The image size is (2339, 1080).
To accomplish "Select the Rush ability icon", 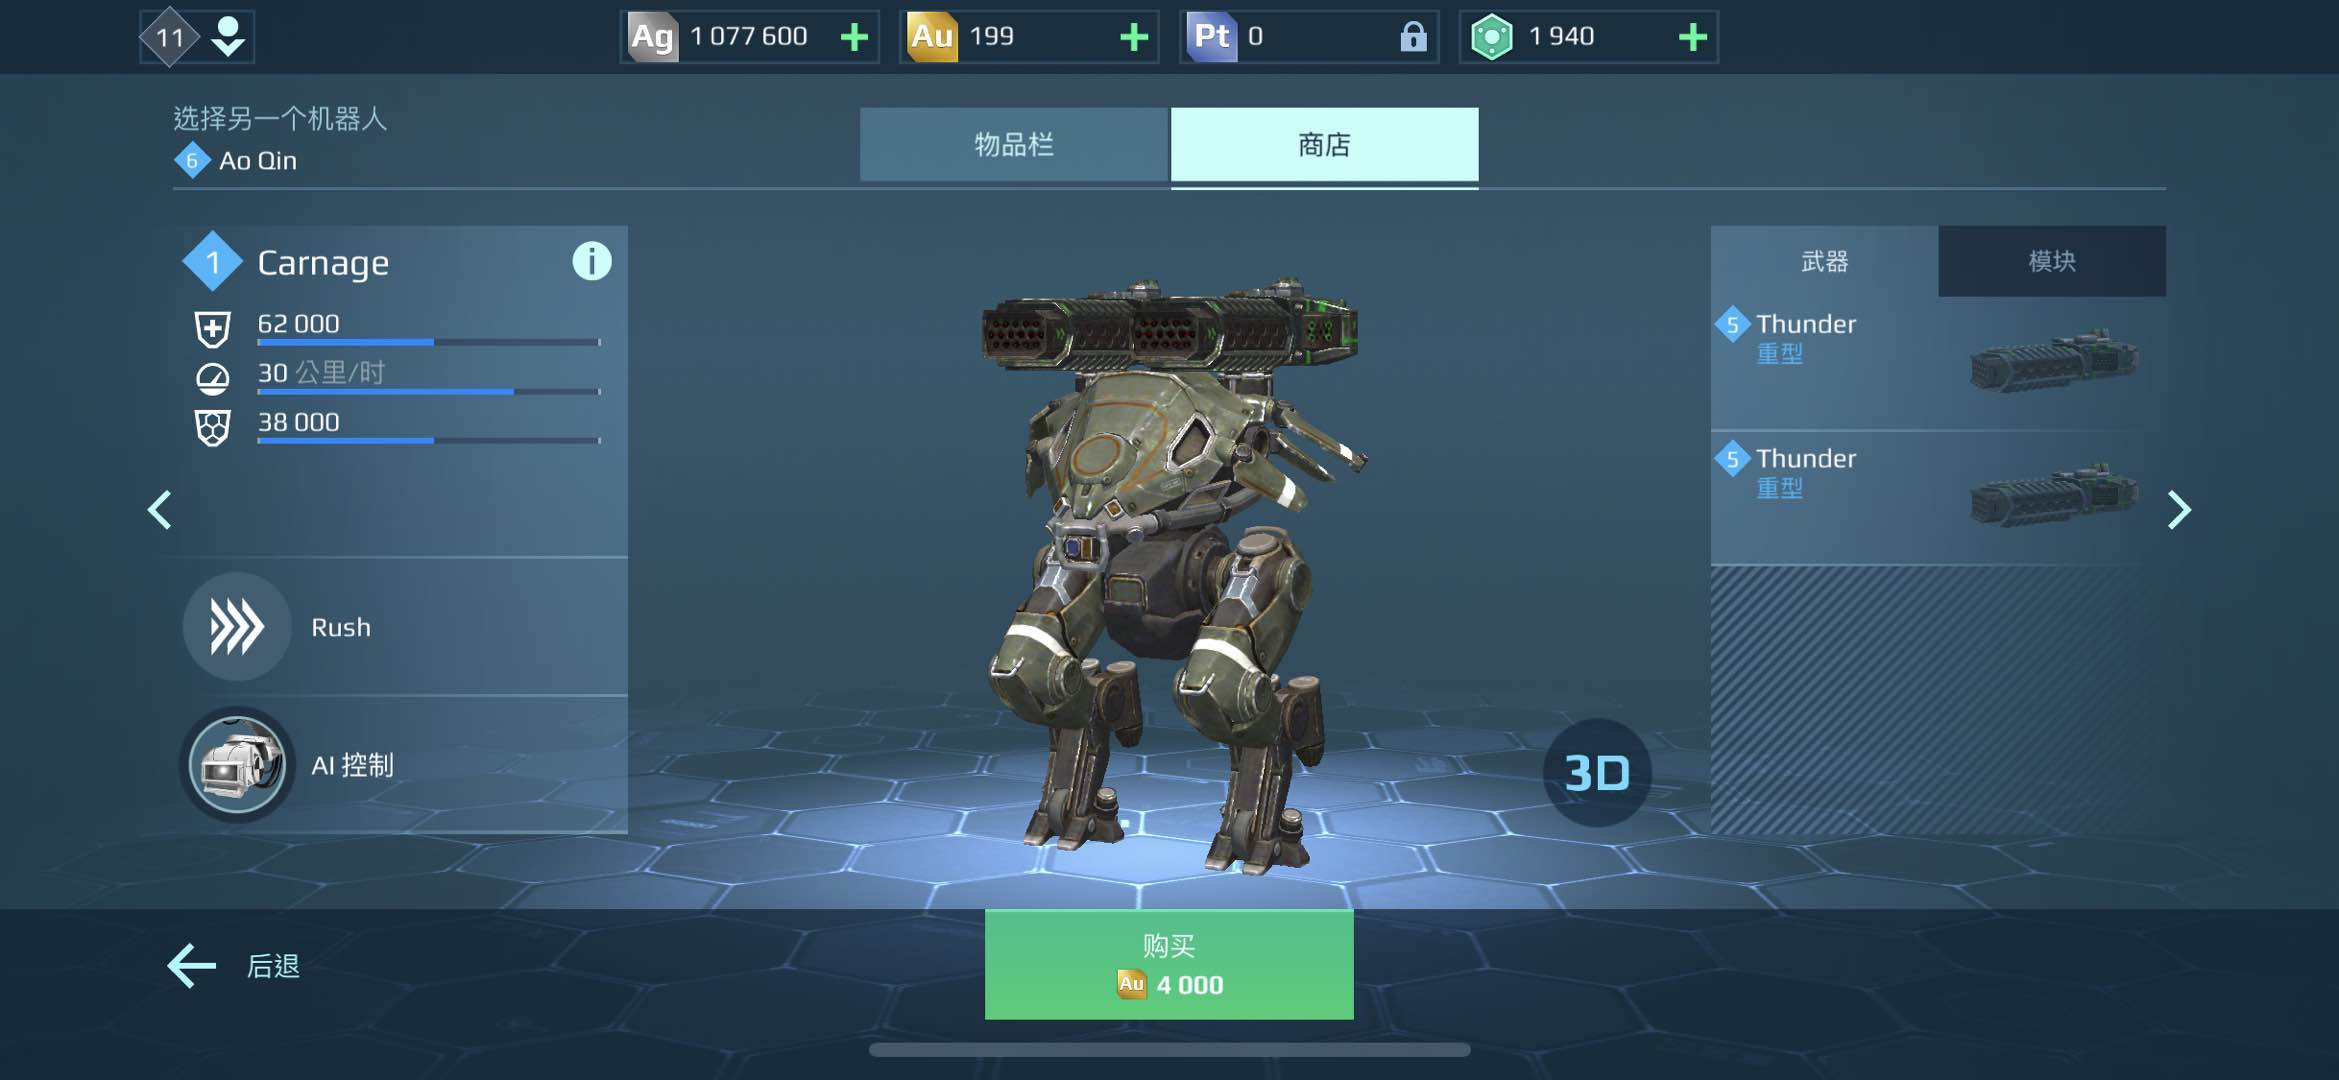I will [x=237, y=627].
